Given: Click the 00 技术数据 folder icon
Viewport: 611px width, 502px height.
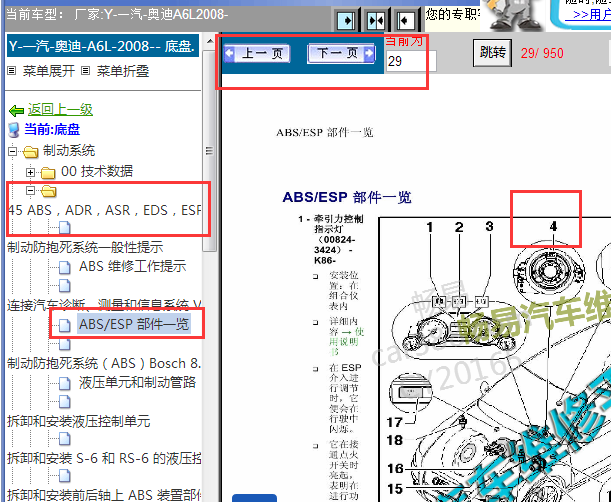Looking at the screenshot, I should [x=48, y=172].
